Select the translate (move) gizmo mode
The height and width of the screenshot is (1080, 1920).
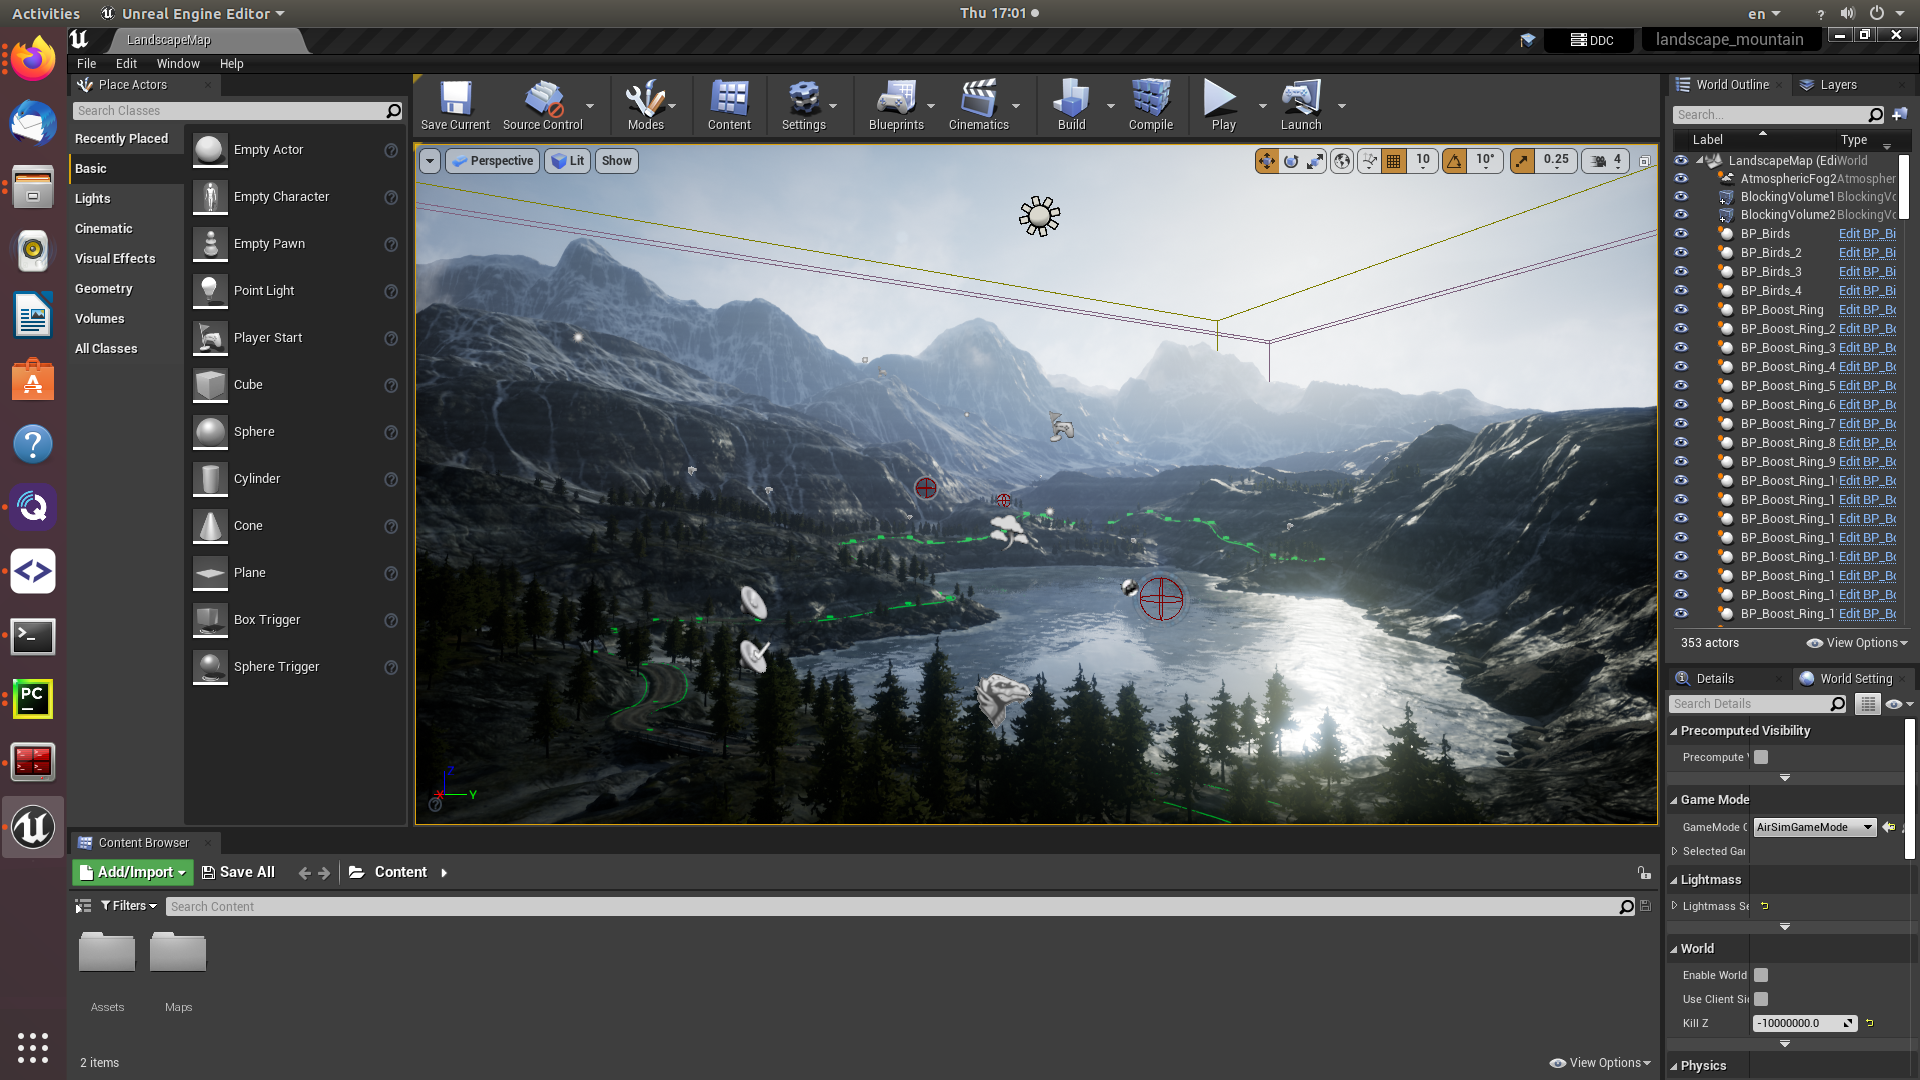(1267, 161)
